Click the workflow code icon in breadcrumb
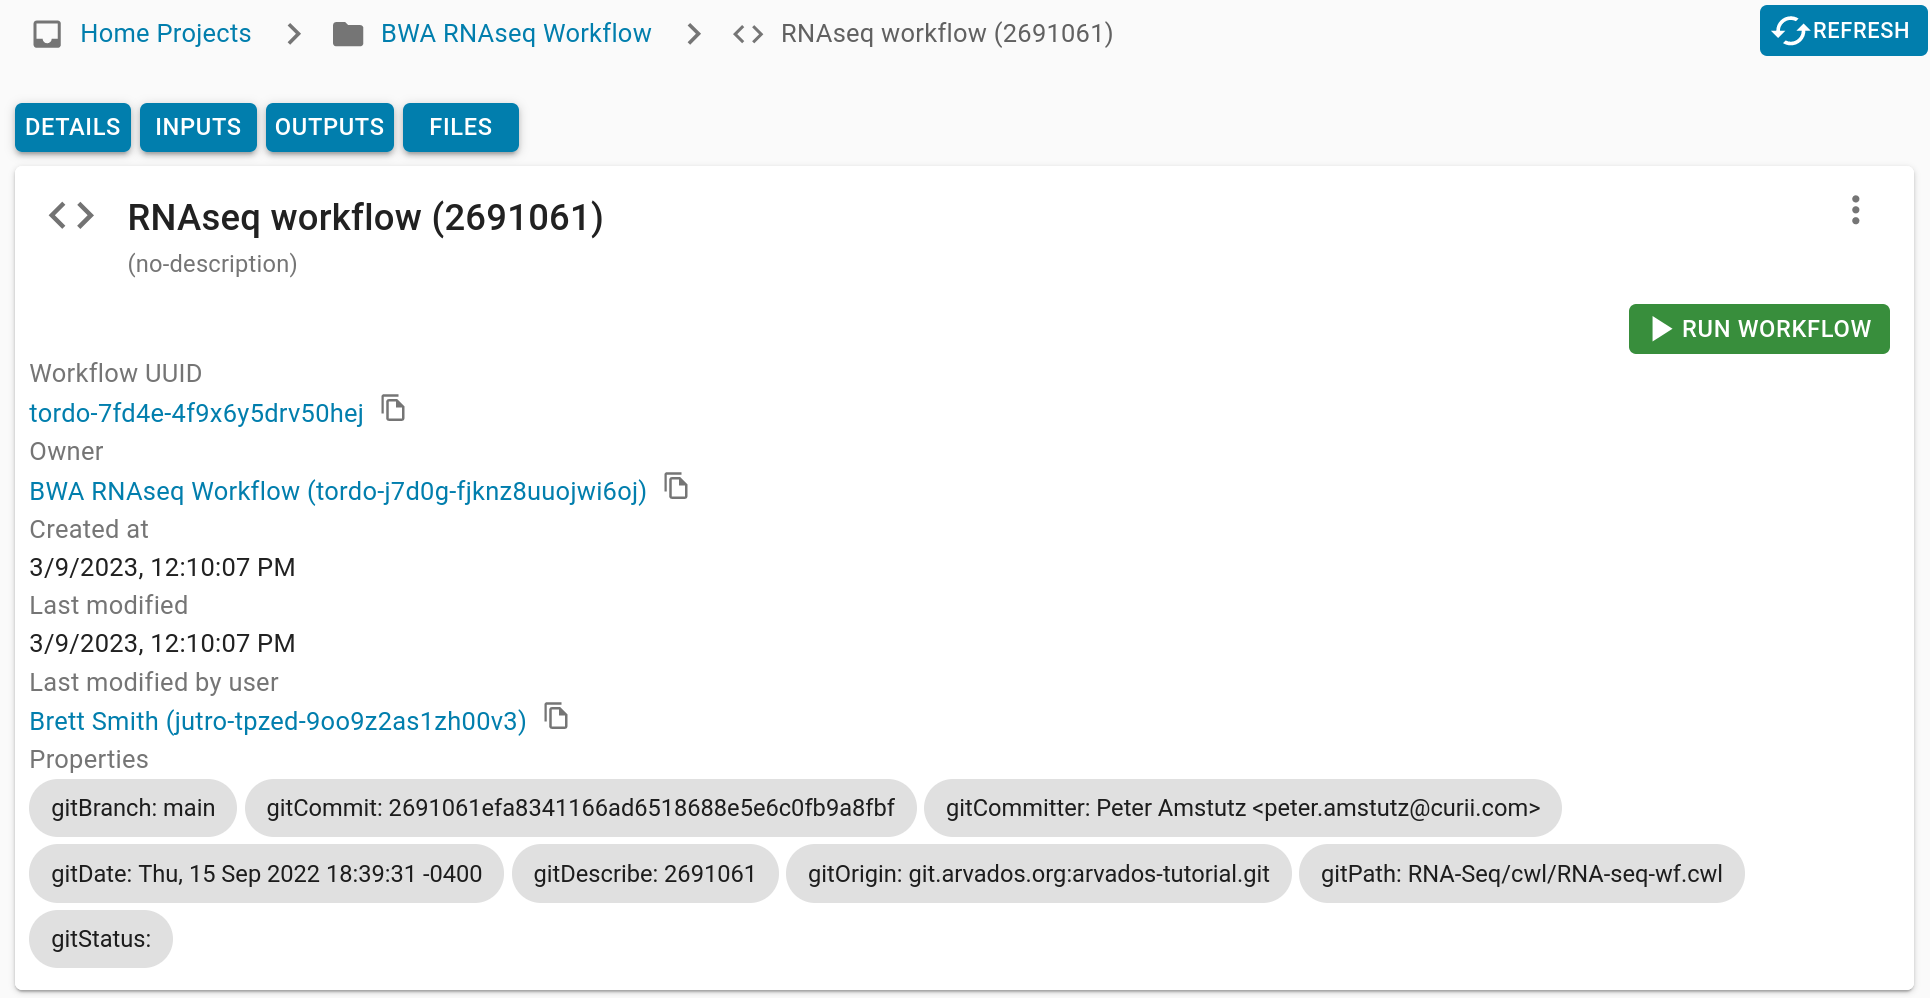Viewport: 1930px width, 998px height. pyautogui.click(x=748, y=34)
